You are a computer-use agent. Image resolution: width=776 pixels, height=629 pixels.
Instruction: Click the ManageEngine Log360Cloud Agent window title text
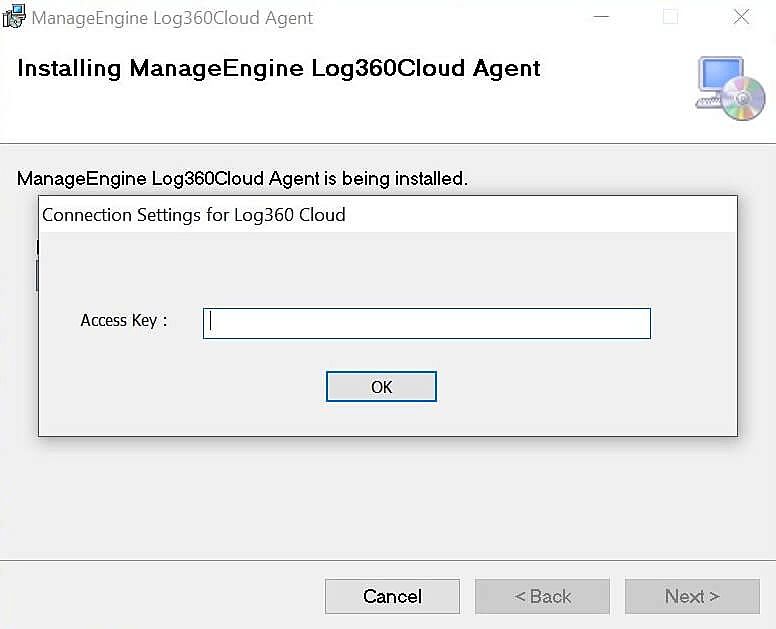(172, 18)
